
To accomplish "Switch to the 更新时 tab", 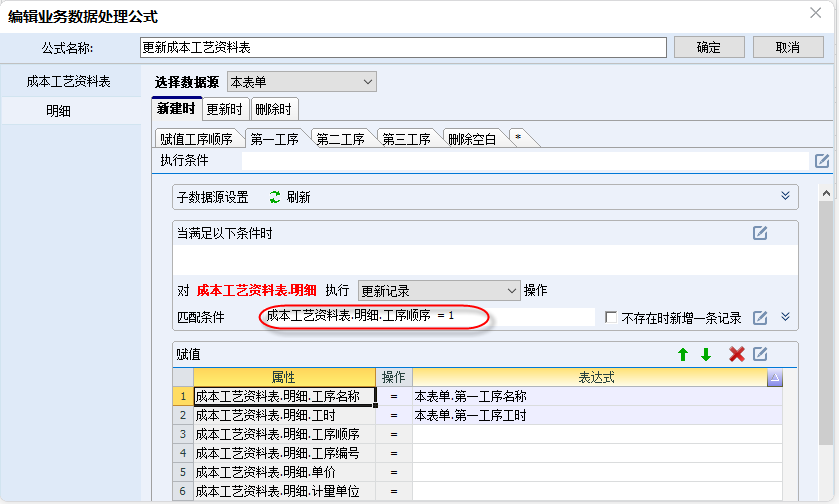I will [225, 109].
